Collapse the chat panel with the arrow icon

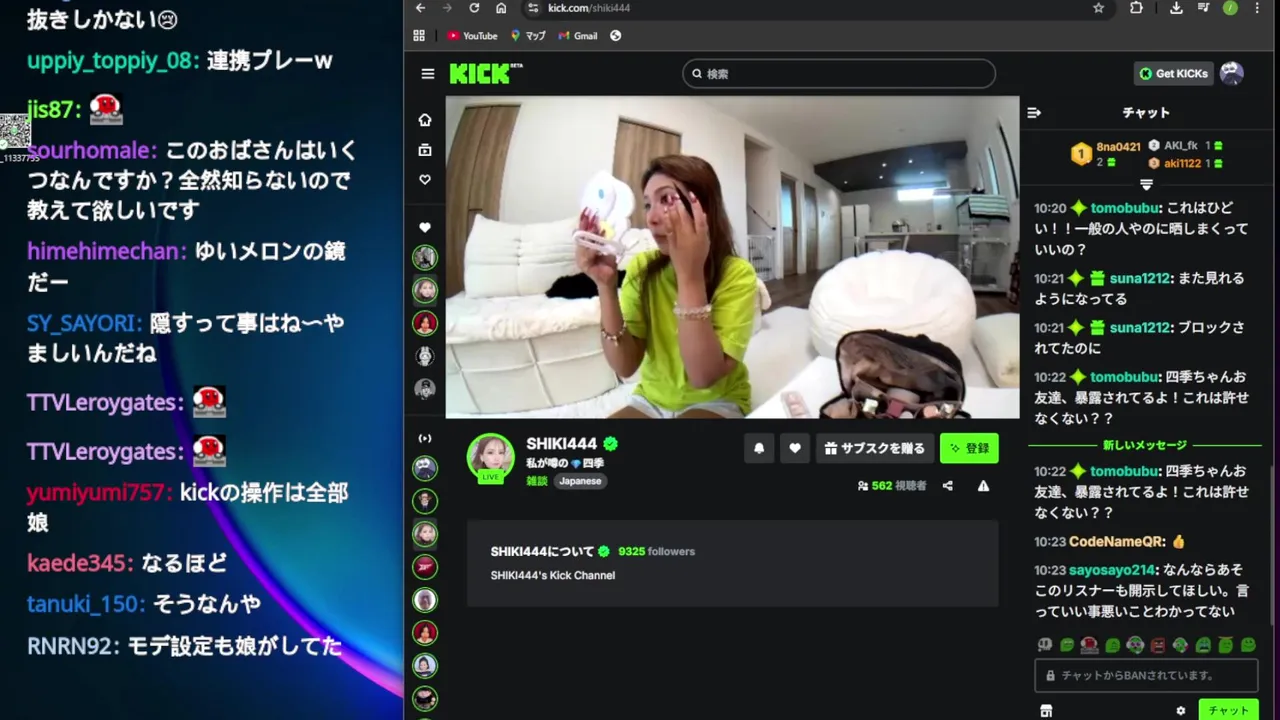tap(1034, 113)
